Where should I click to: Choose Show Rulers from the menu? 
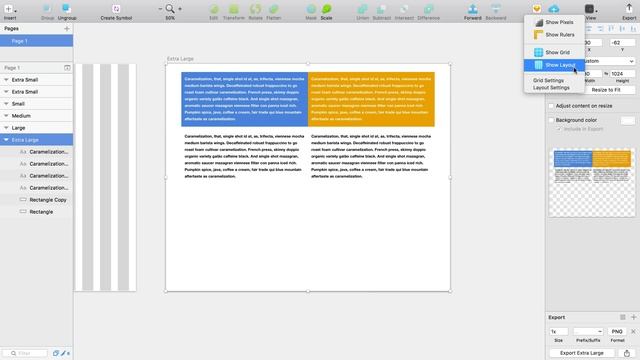coord(554,35)
